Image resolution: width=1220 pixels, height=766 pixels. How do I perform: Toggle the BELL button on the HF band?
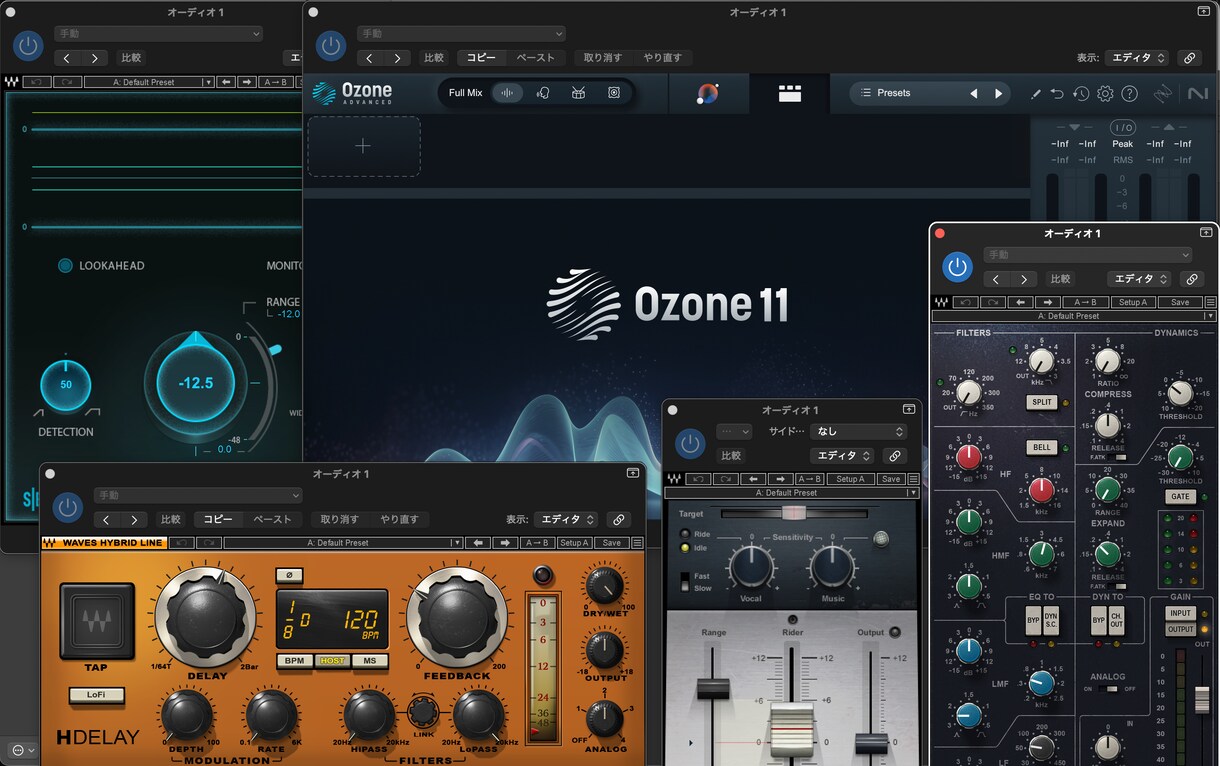coord(1042,448)
